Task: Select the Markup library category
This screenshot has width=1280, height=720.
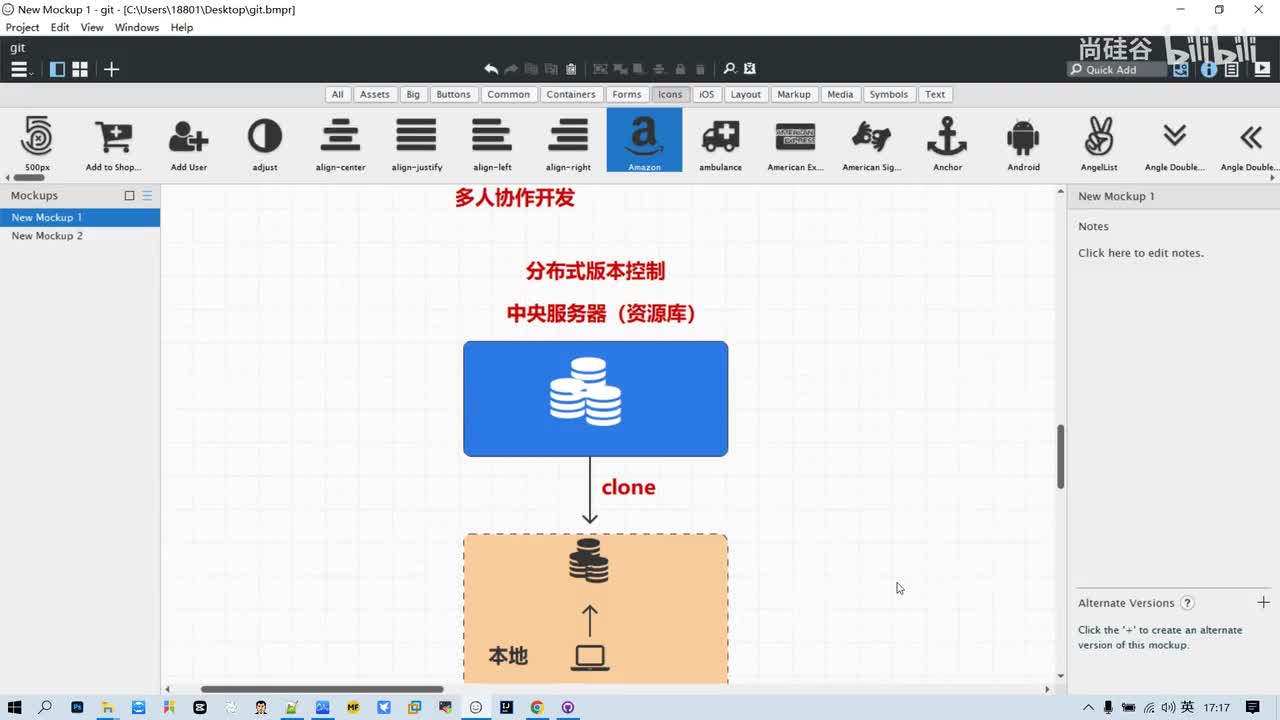Action: [x=794, y=94]
